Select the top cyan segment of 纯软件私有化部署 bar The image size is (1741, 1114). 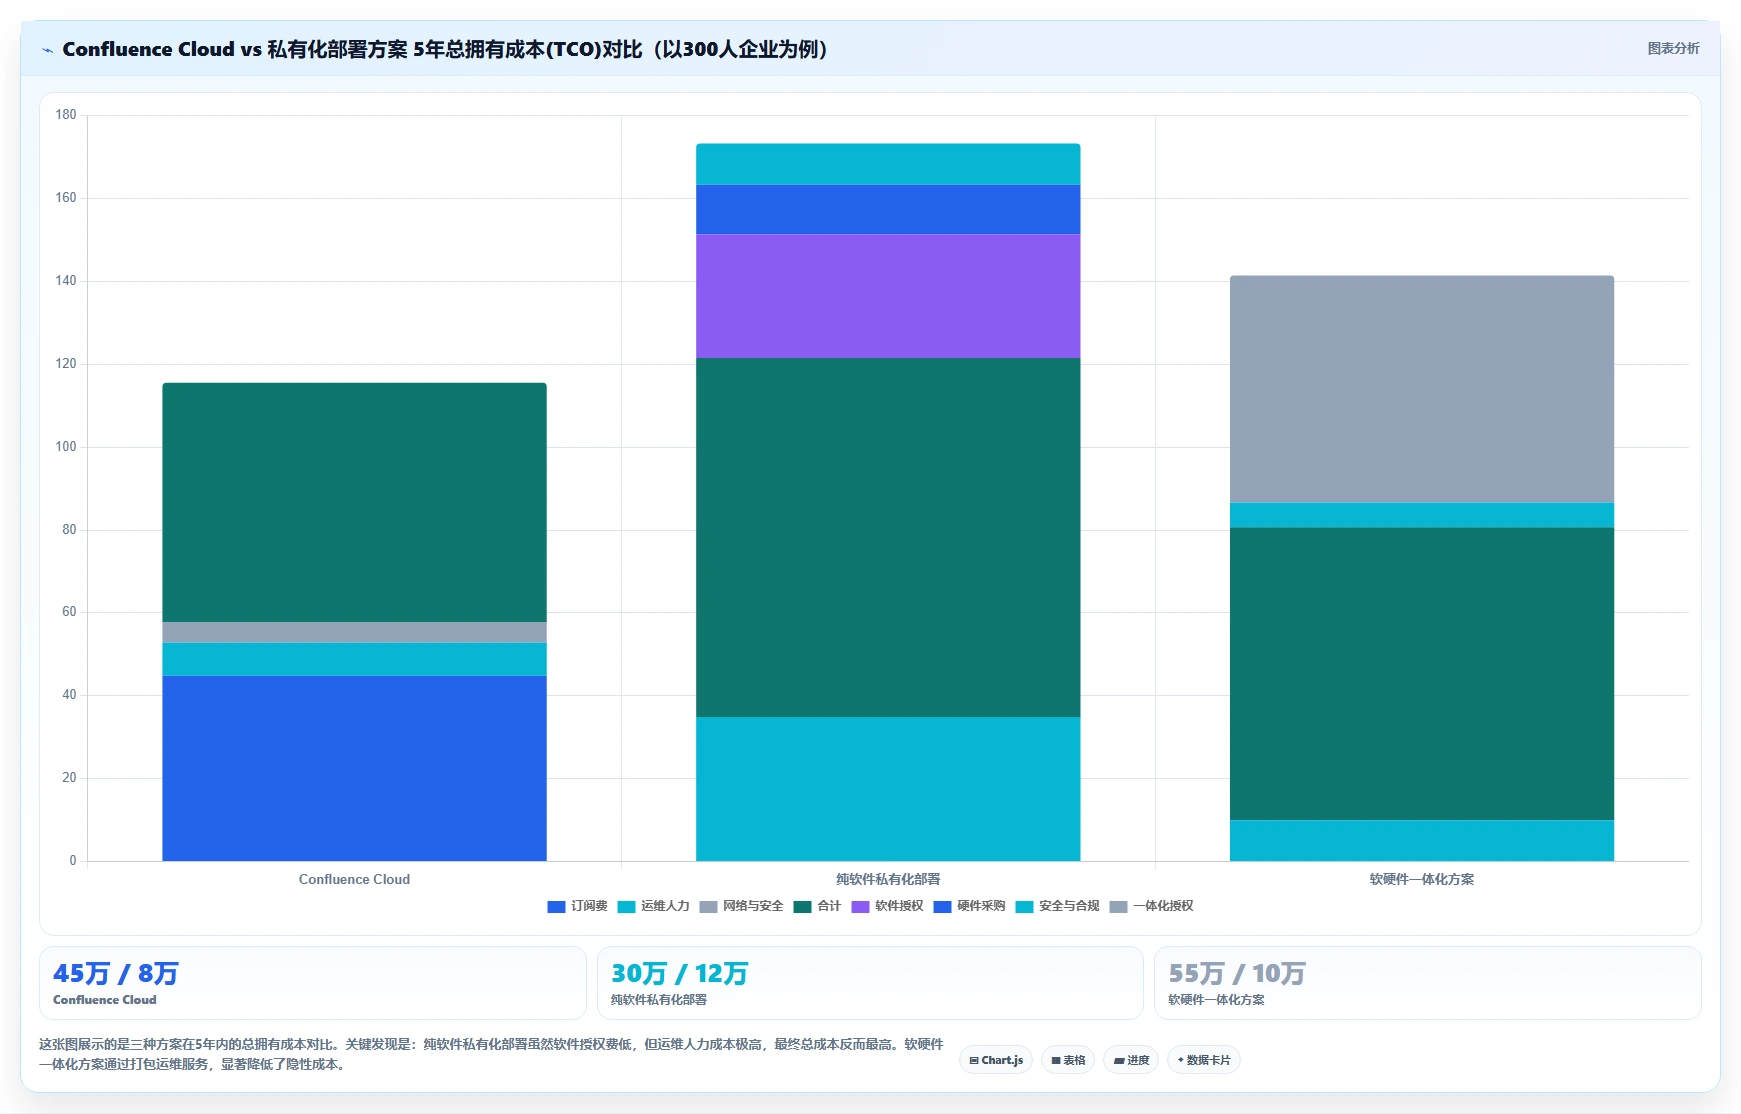(x=888, y=164)
